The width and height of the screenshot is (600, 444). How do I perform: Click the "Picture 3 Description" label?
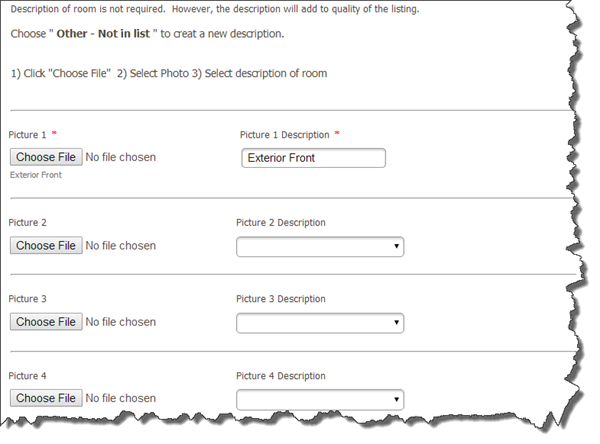click(280, 299)
